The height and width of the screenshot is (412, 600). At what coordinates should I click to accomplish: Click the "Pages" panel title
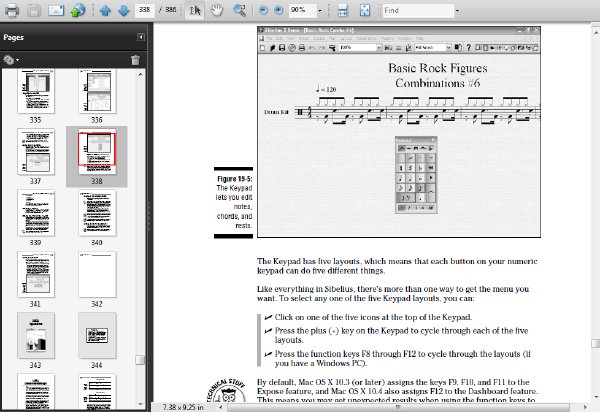click(x=13, y=37)
